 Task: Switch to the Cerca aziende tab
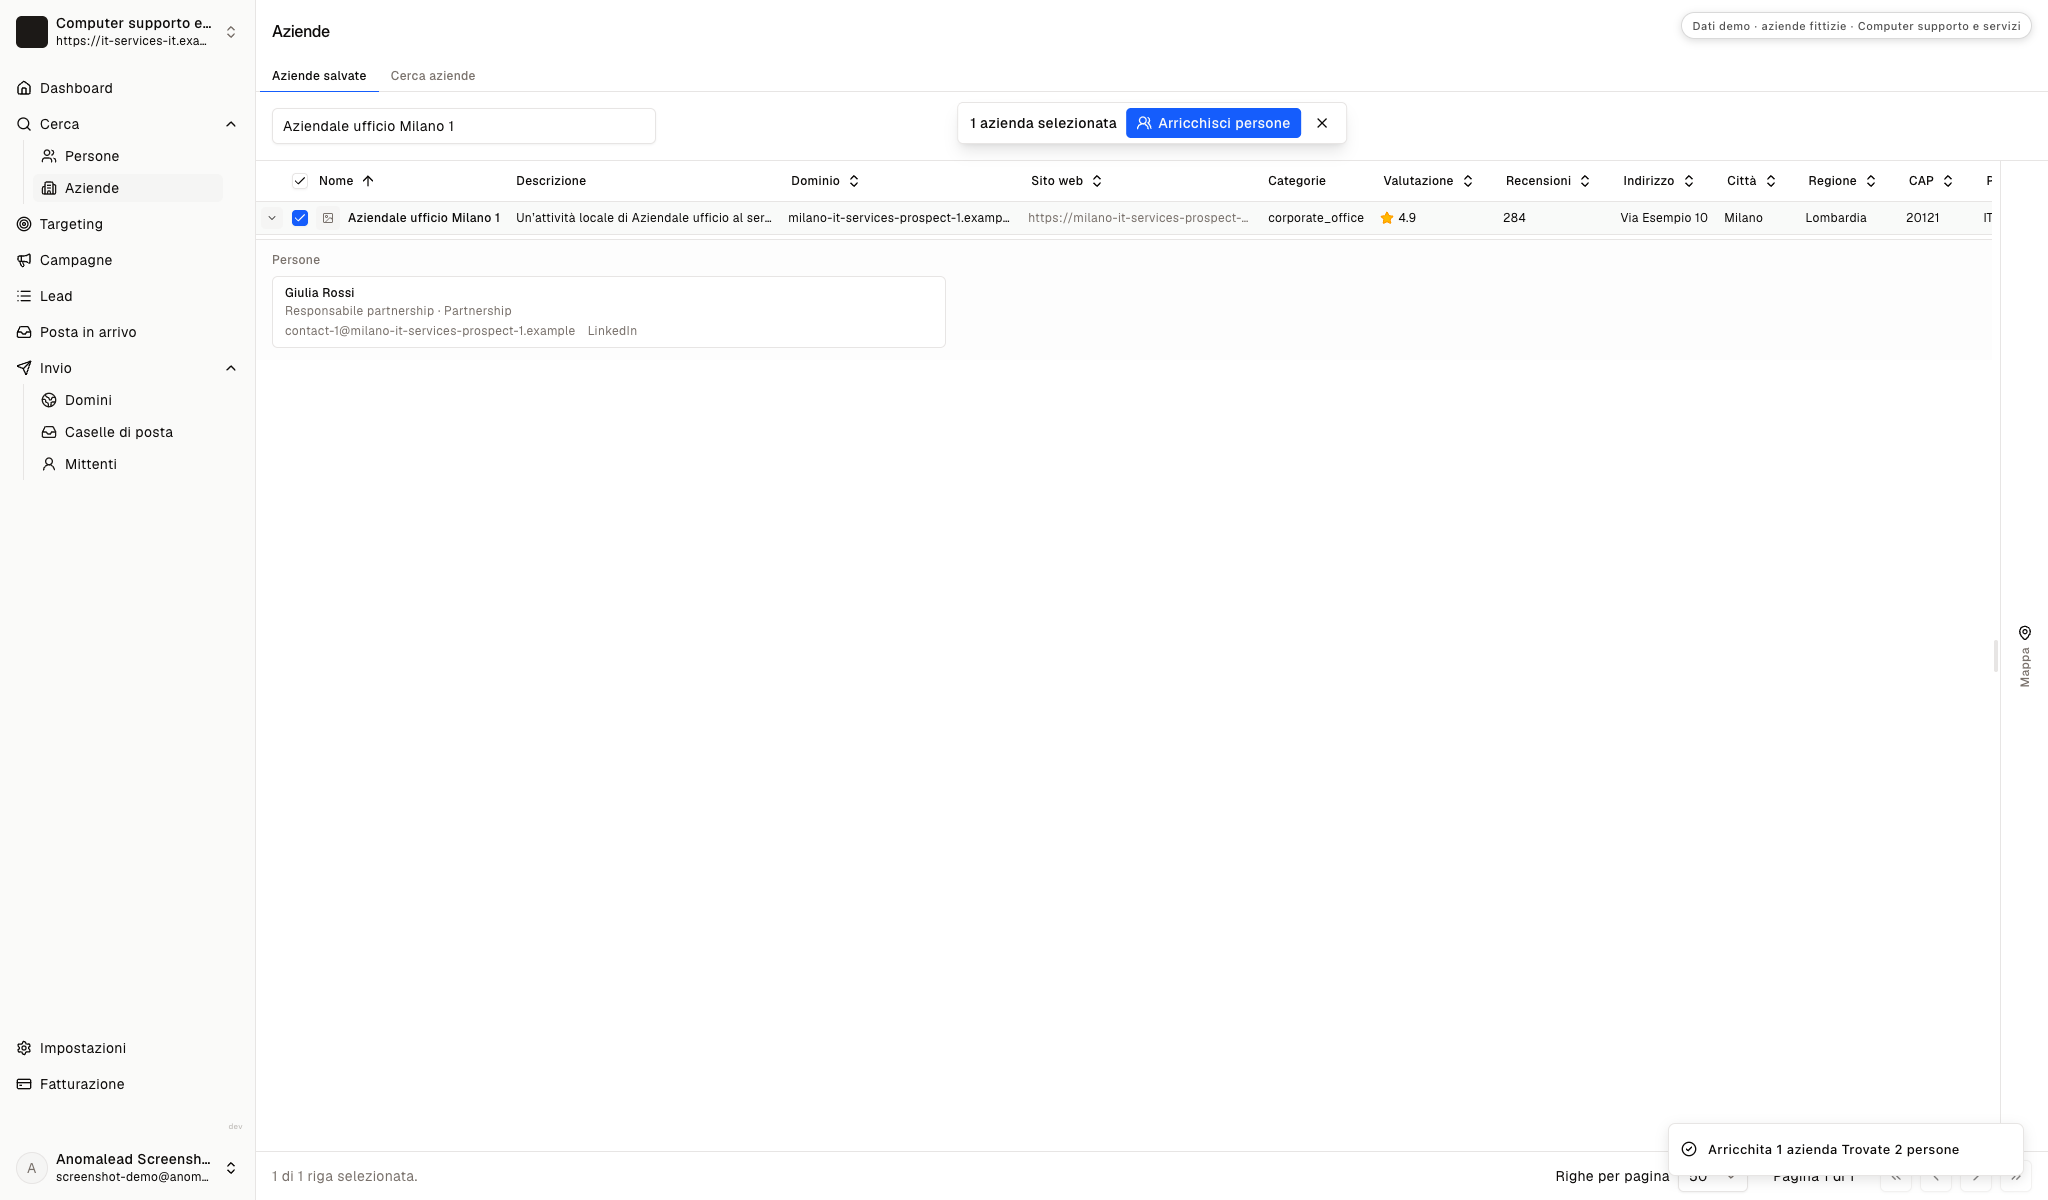pos(433,76)
